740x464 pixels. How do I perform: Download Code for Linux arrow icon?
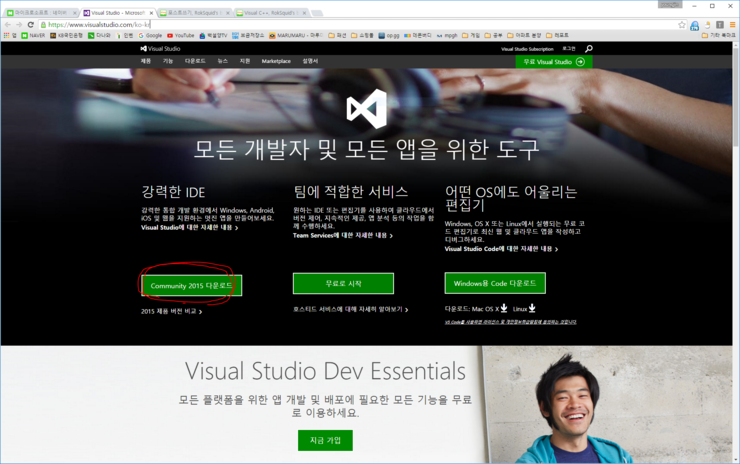[532, 308]
